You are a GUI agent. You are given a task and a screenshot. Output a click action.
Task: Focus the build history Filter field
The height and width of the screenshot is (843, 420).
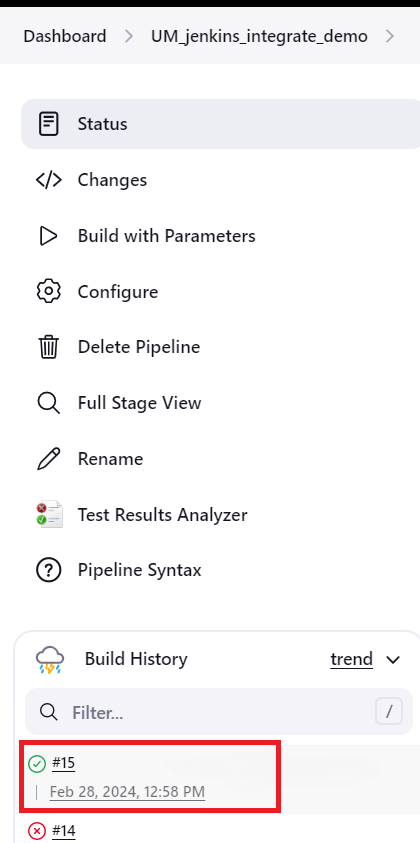215,712
